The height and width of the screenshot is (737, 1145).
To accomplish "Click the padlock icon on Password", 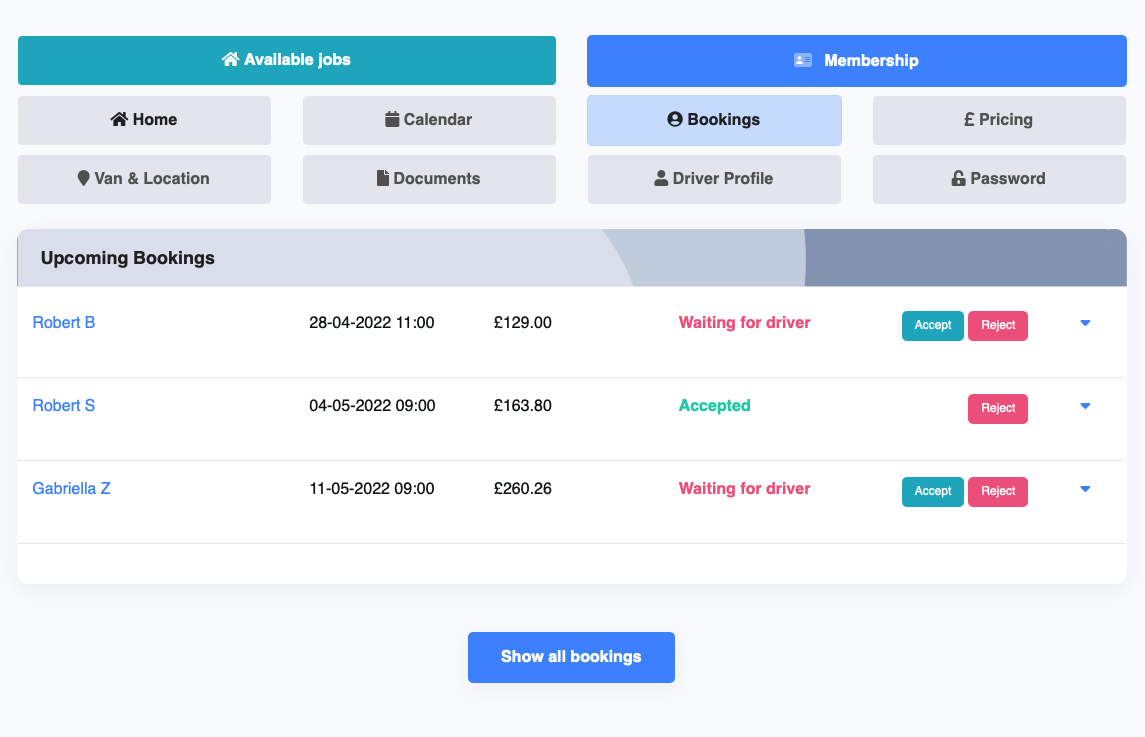I will click(958, 179).
